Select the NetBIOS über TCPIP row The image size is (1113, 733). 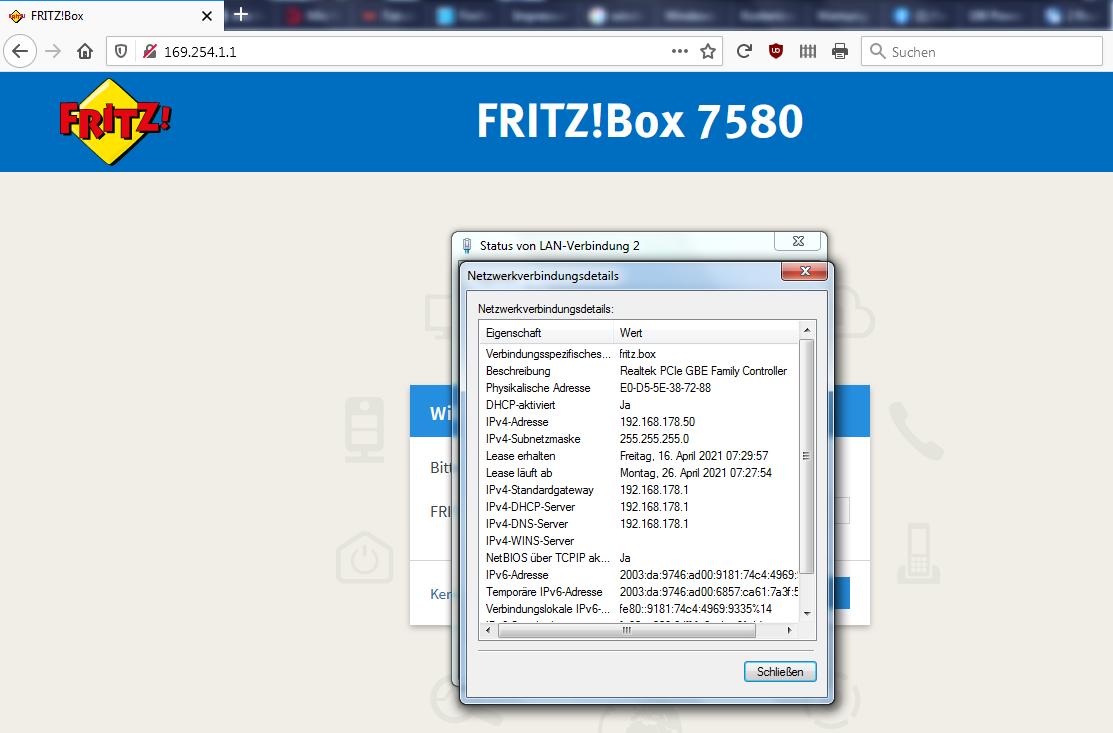pyautogui.click(x=639, y=558)
